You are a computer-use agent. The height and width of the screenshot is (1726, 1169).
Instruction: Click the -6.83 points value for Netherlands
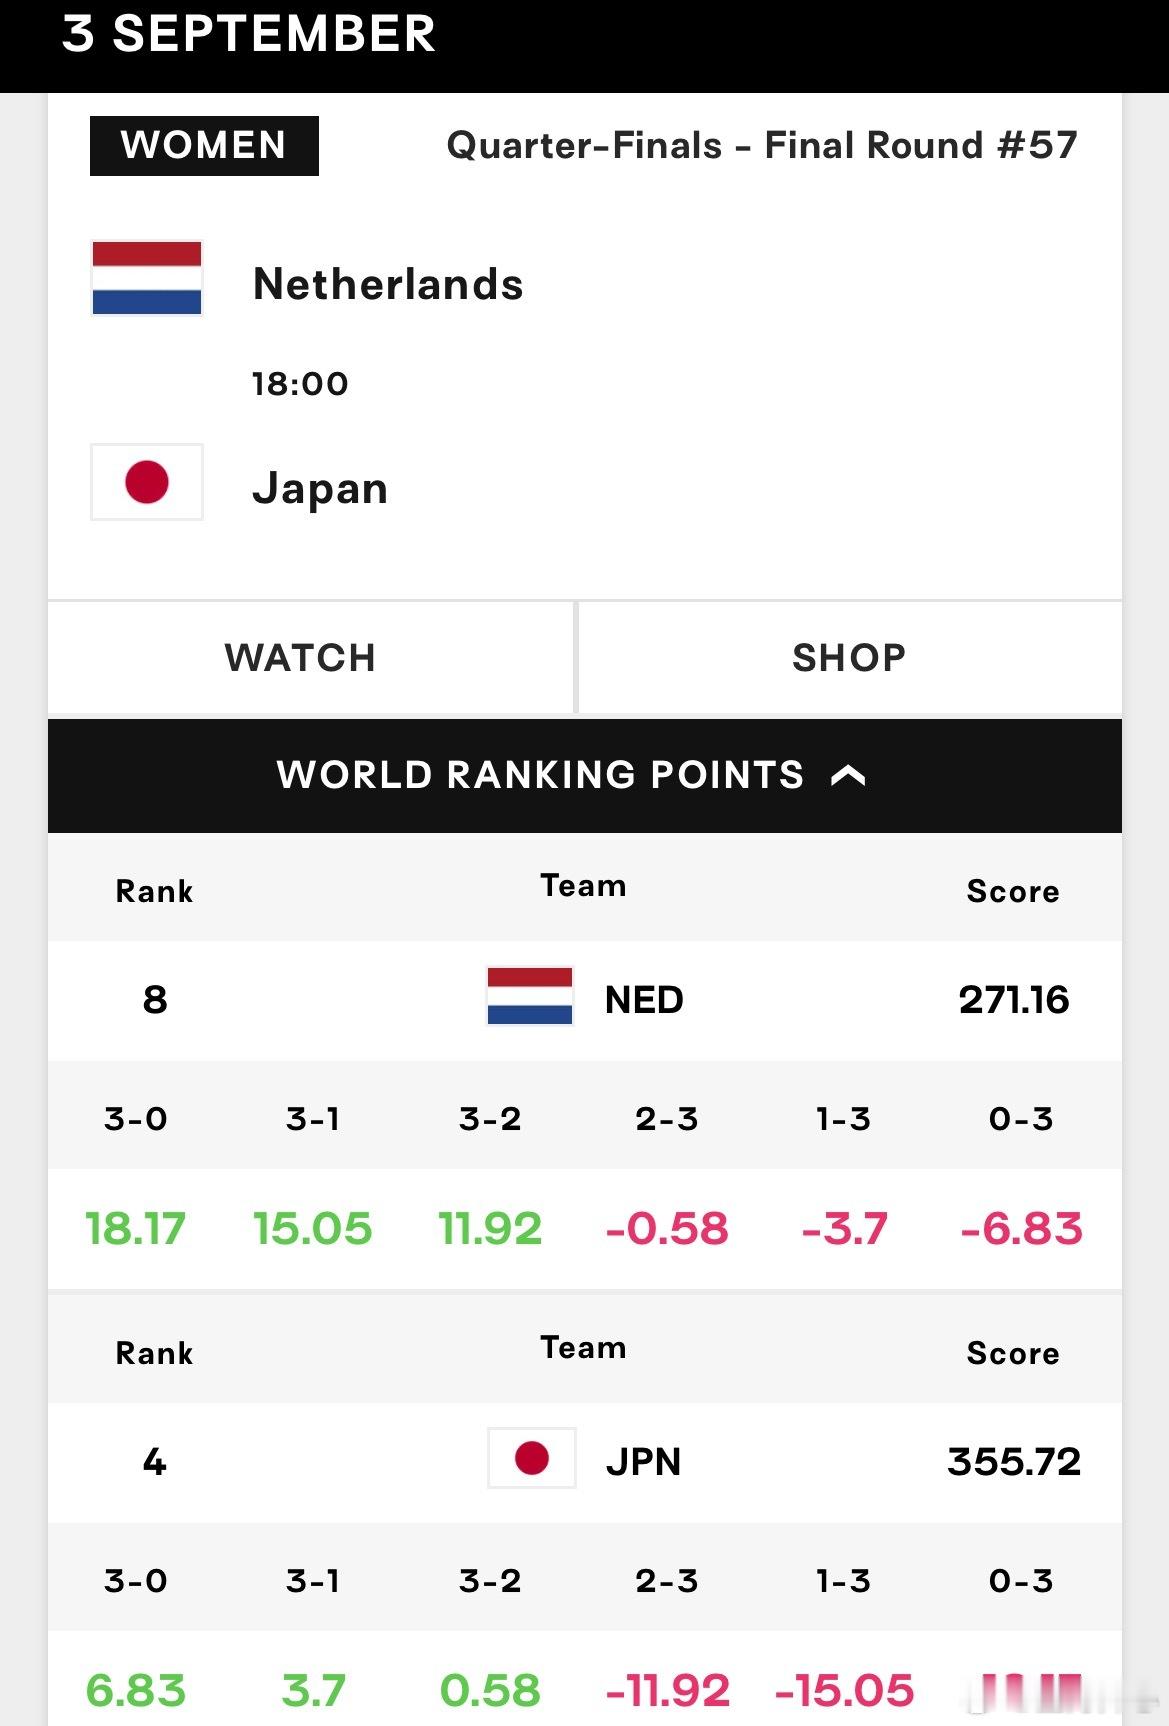1021,1228
